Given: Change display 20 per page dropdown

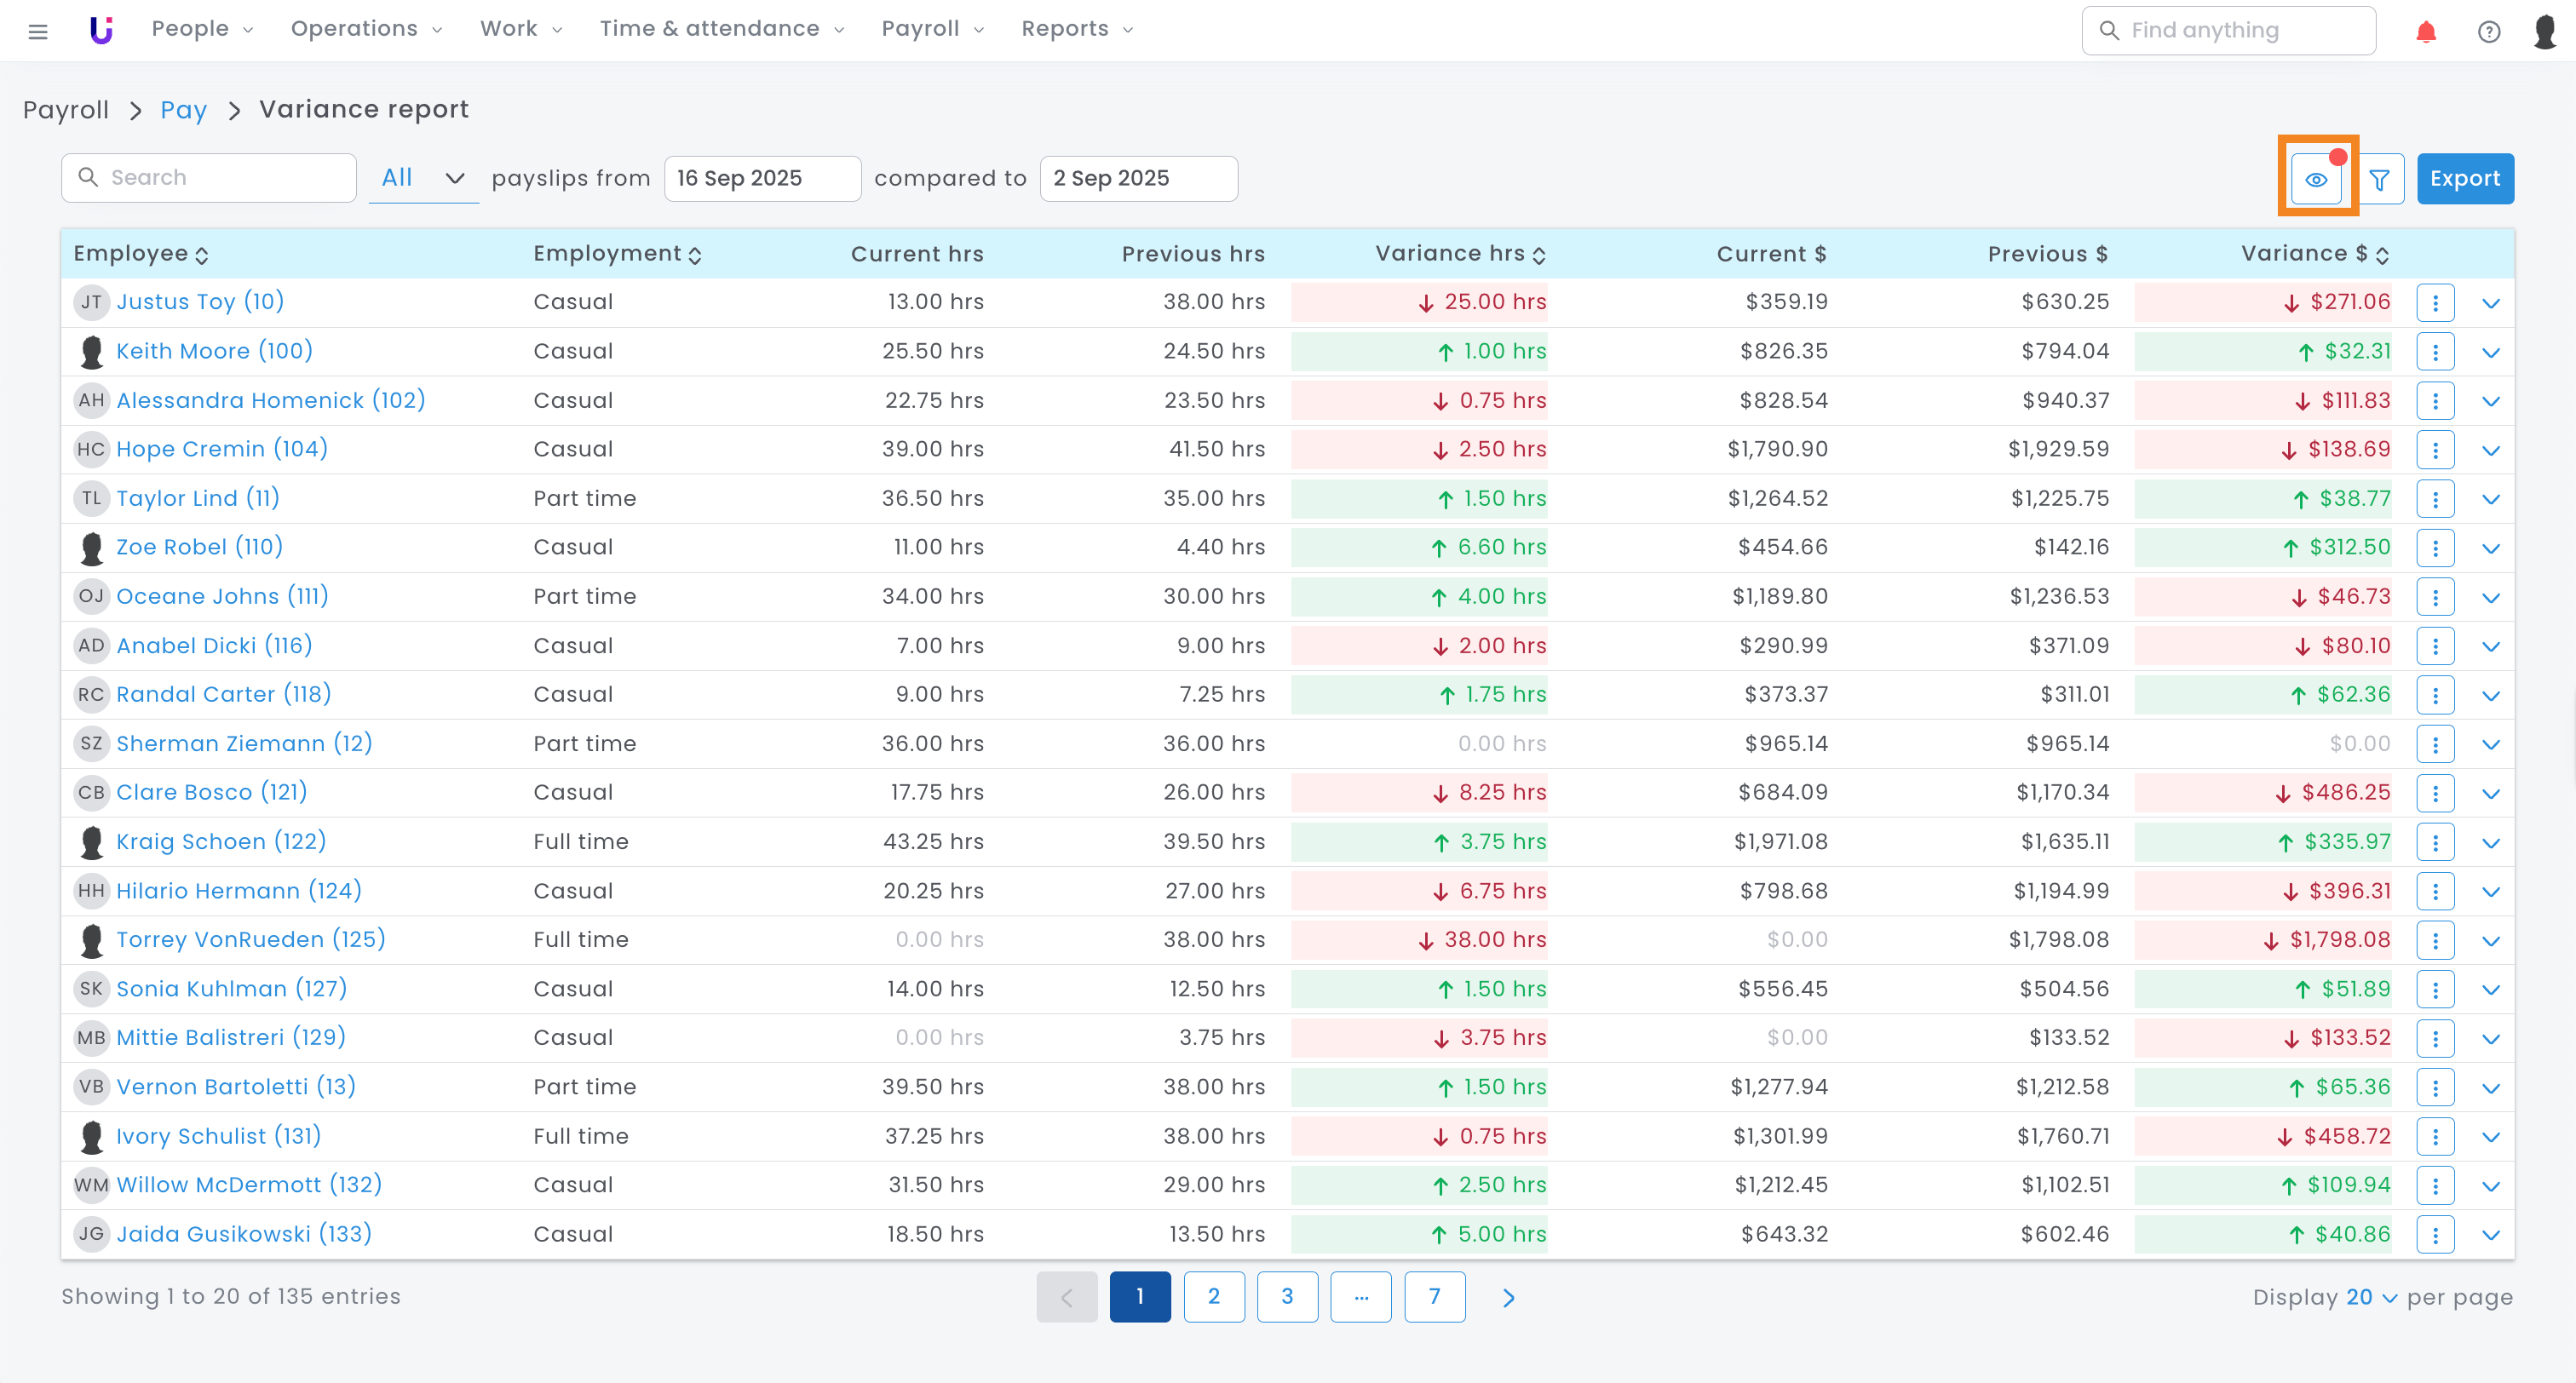Looking at the screenshot, I should tap(2371, 1297).
